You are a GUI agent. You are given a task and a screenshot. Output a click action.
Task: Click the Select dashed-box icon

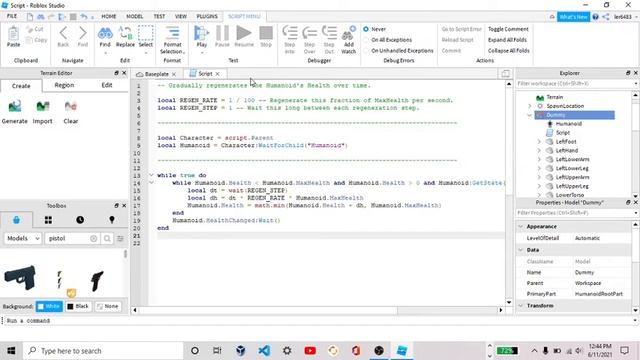tap(146, 33)
